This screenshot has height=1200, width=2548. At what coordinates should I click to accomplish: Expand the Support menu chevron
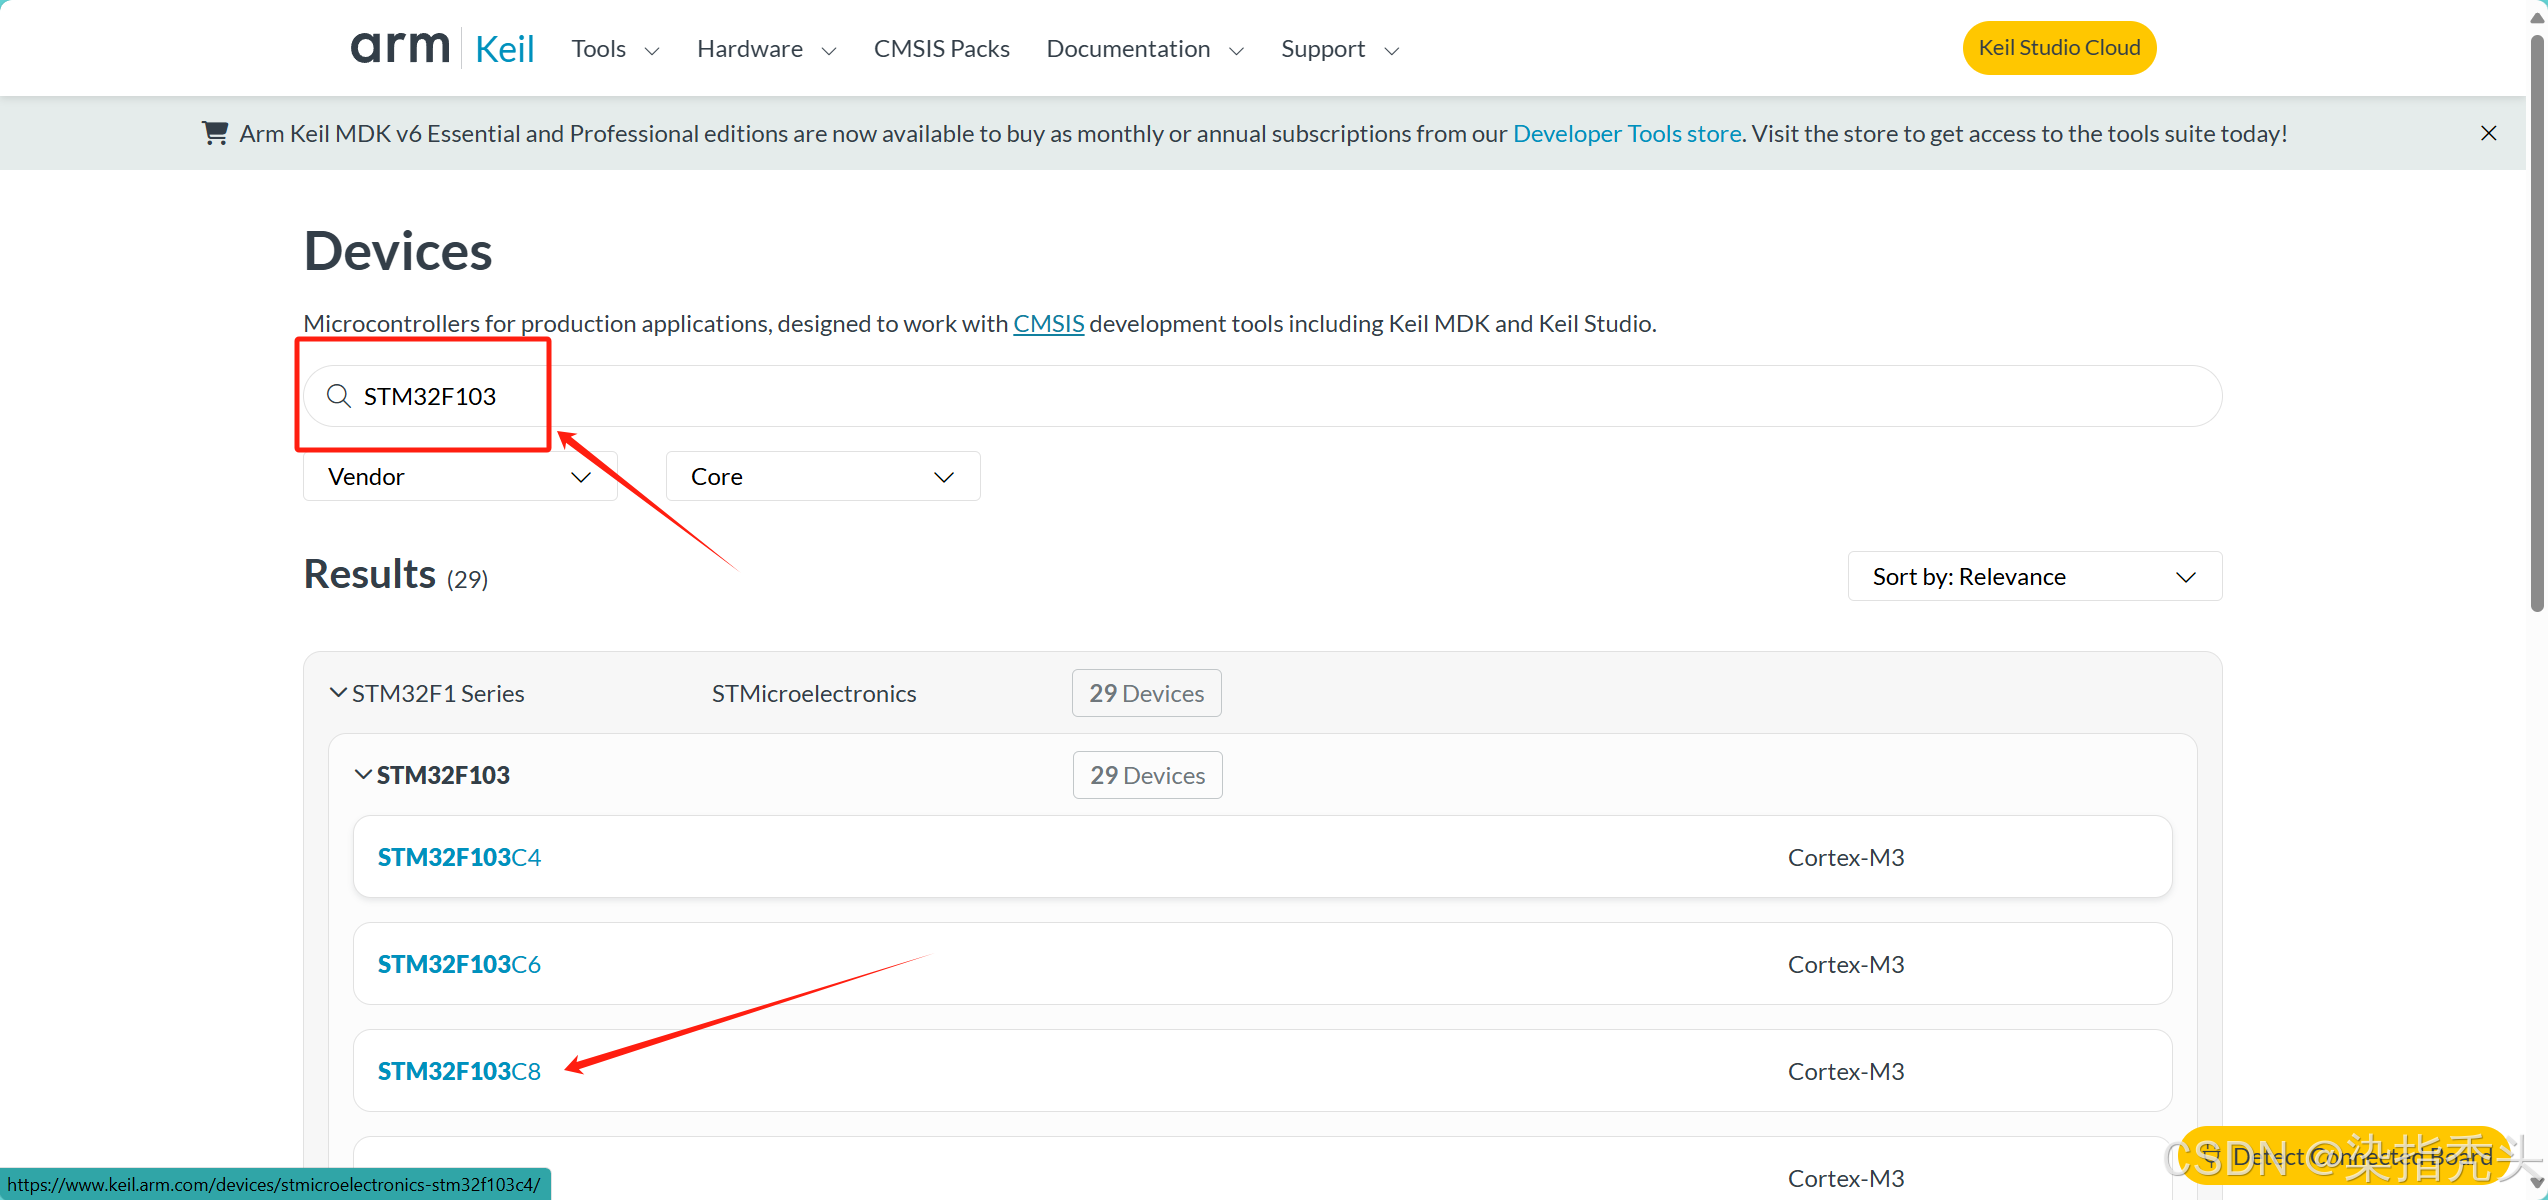tap(1391, 51)
